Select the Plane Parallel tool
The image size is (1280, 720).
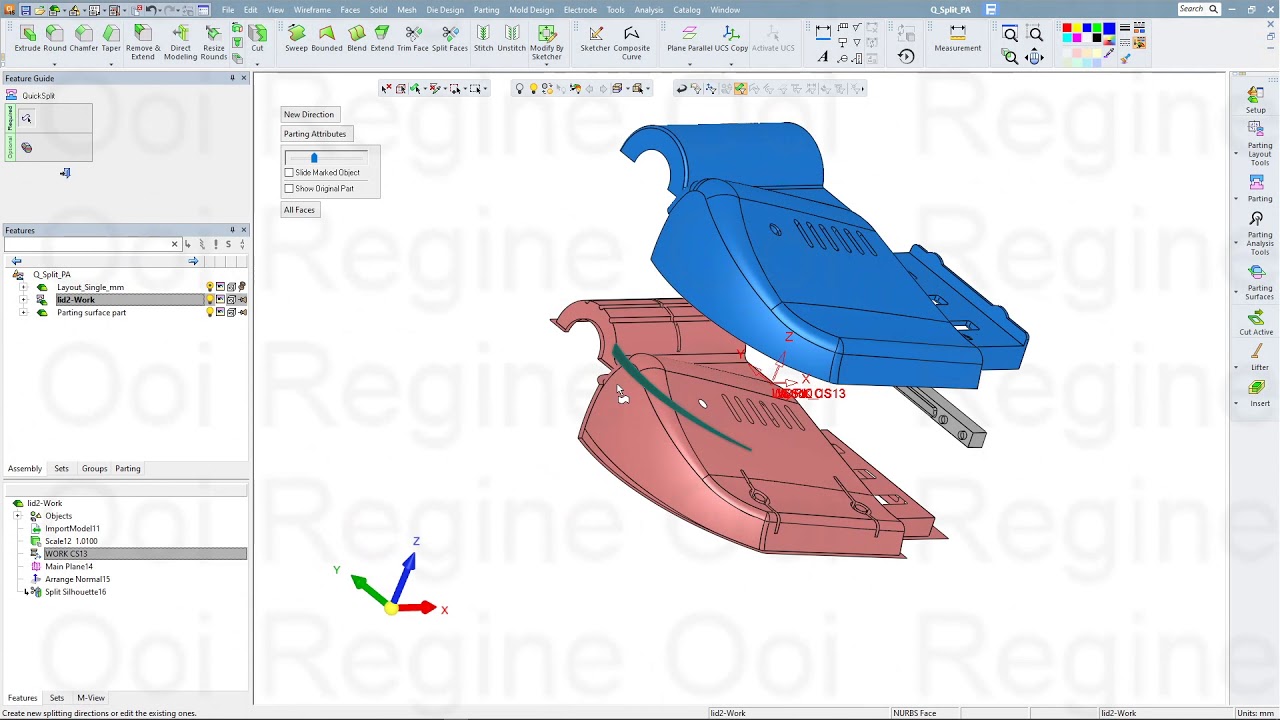tap(689, 39)
